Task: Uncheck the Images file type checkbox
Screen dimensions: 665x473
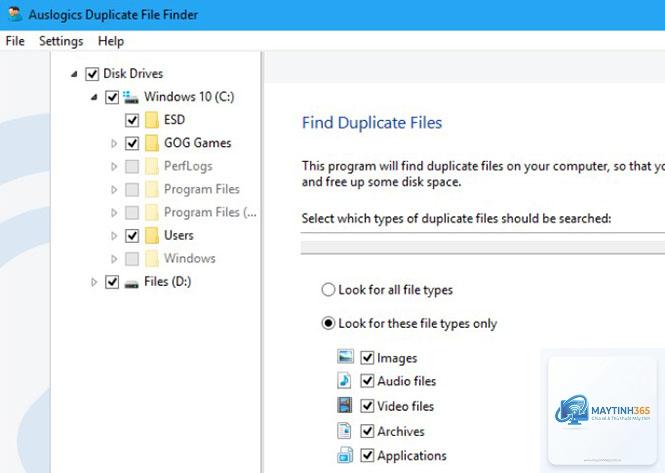Action: tap(367, 358)
